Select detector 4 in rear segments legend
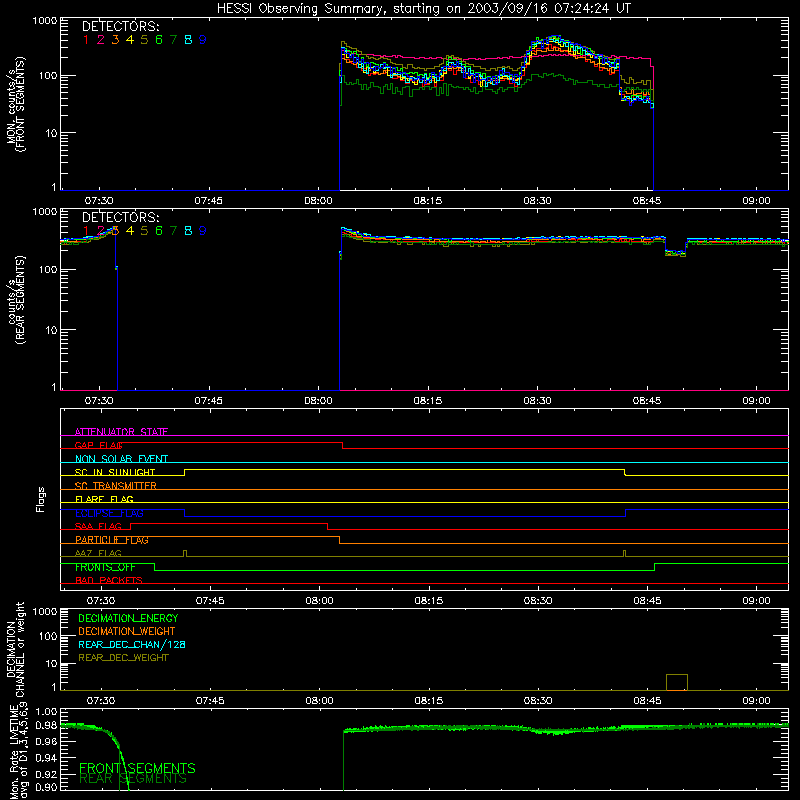This screenshot has width=800, height=800. (130, 231)
